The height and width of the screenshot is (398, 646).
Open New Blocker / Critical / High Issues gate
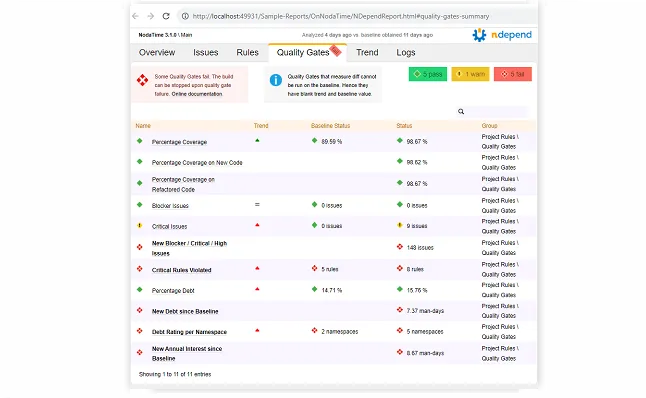pyautogui.click(x=189, y=248)
